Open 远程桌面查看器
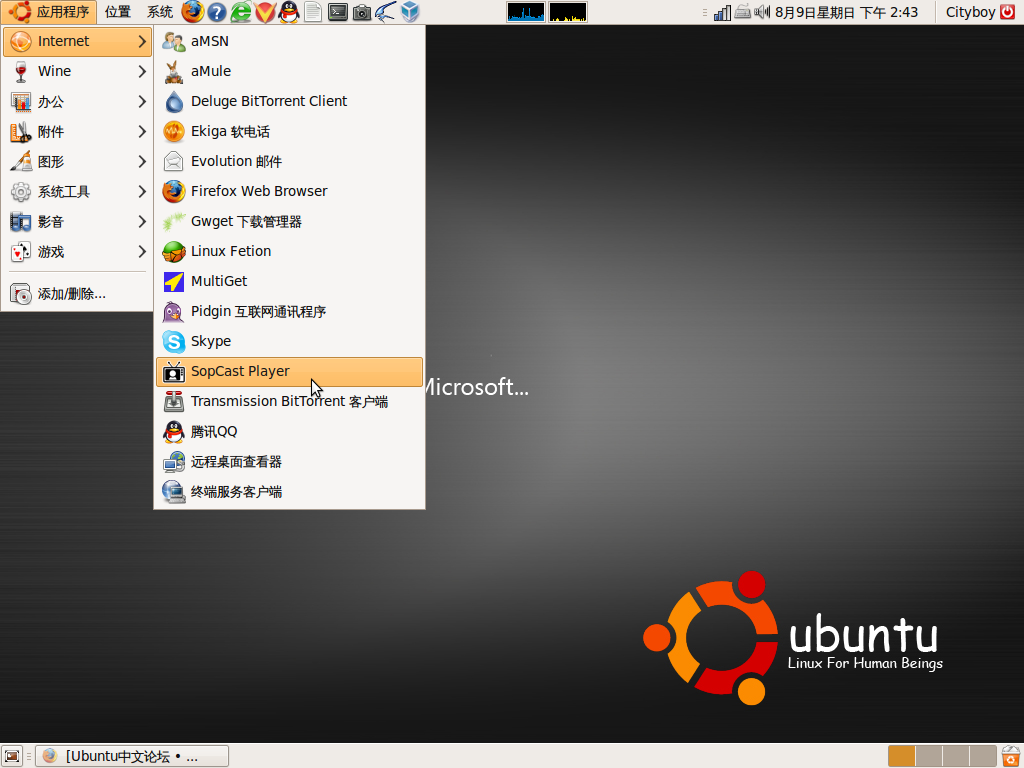Viewport: 1024px width, 768px height. [x=289, y=462]
